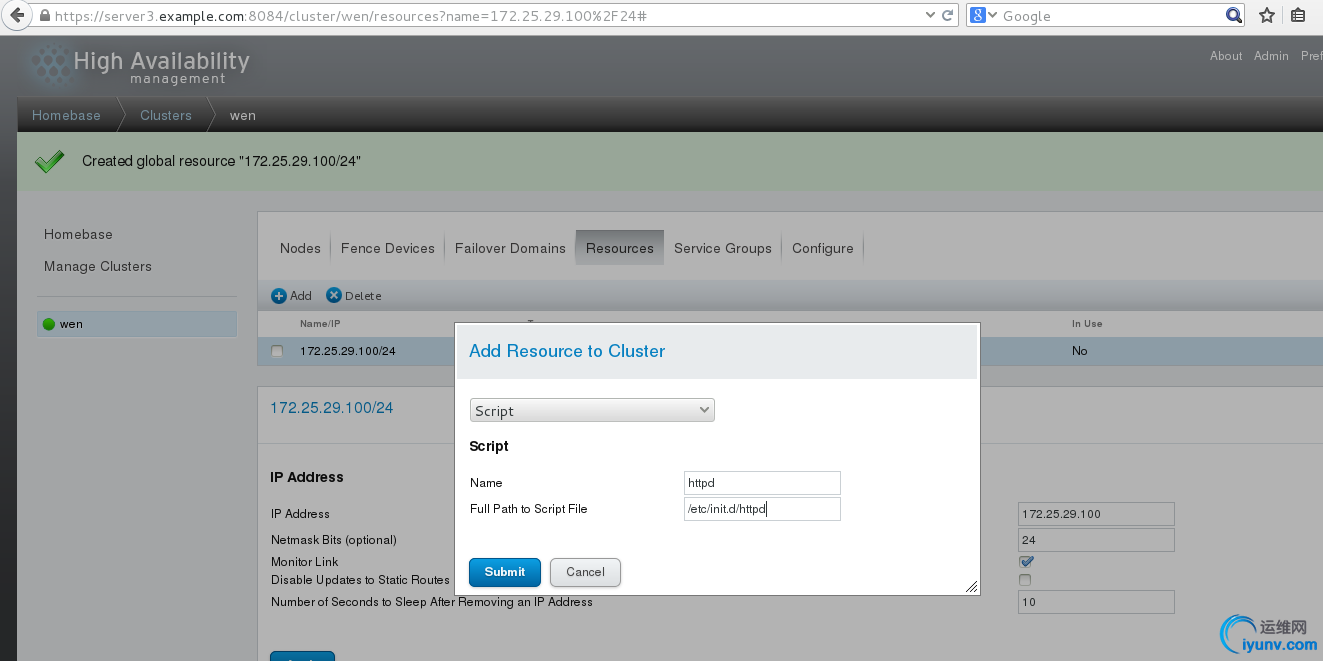
Task: Click the Netmask Bits field showing 24
Action: pos(1096,540)
